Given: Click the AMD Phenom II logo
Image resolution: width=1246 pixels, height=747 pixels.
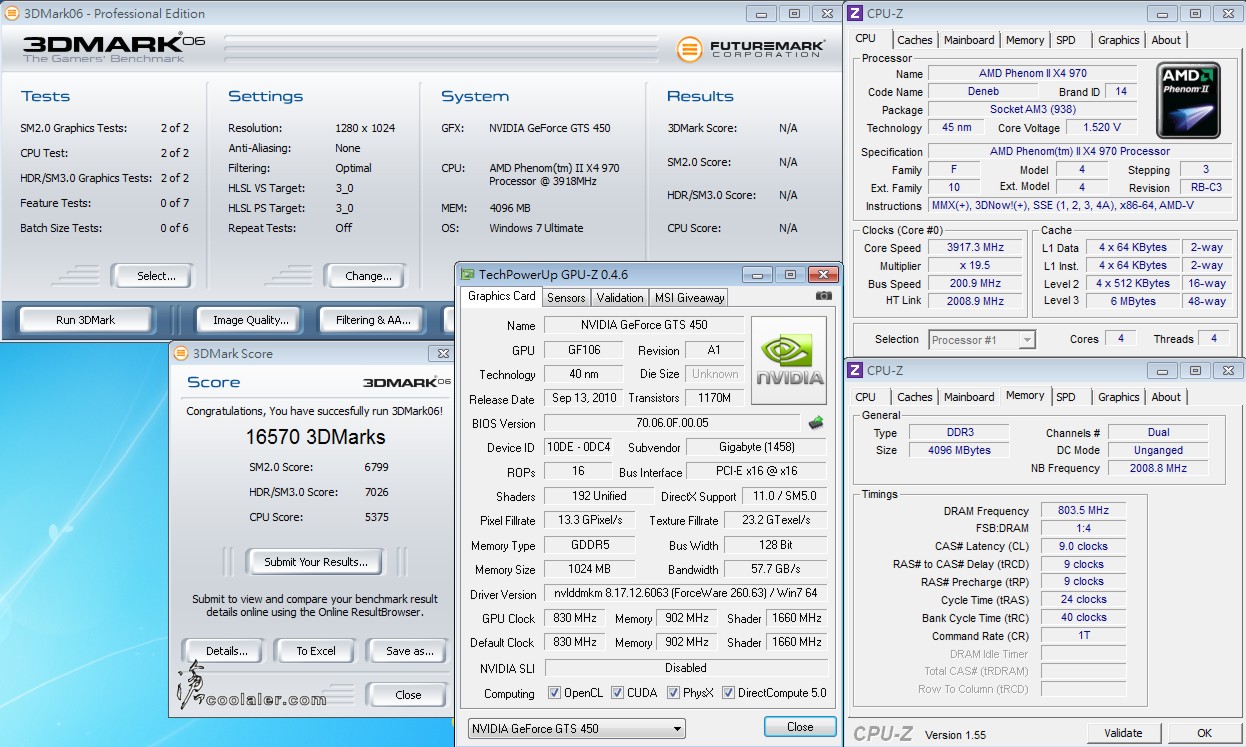Looking at the screenshot, I should pyautogui.click(x=1187, y=100).
